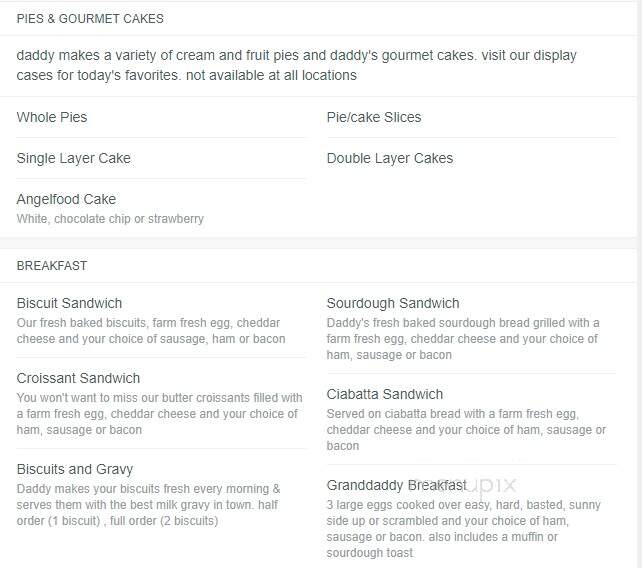Viewport: 642px width, 568px height.
Task: Open the Pie/cake Slices item
Action: pyautogui.click(x=373, y=118)
